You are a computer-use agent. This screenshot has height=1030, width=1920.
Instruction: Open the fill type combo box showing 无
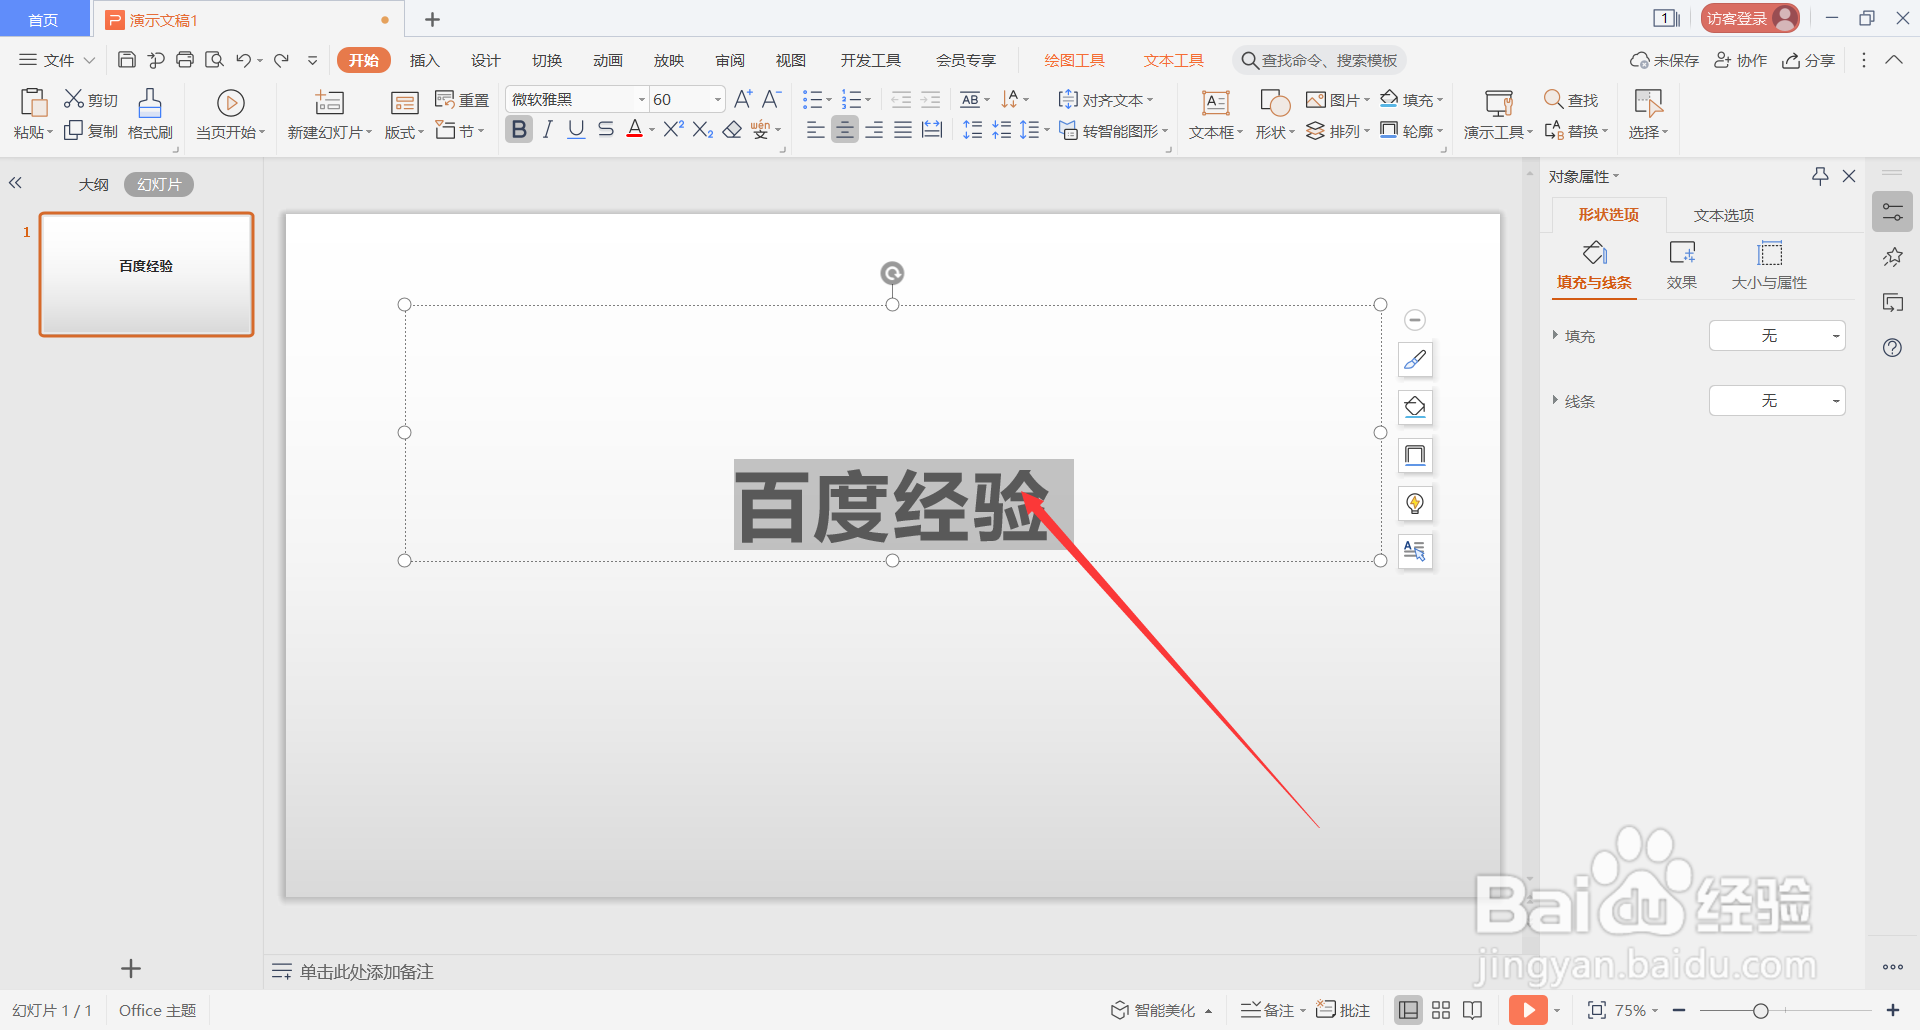1776,335
